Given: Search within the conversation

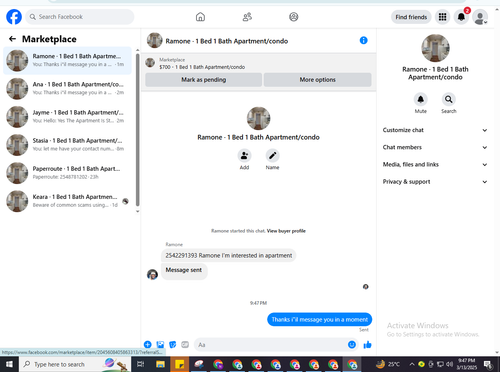Looking at the screenshot, I should (x=449, y=99).
